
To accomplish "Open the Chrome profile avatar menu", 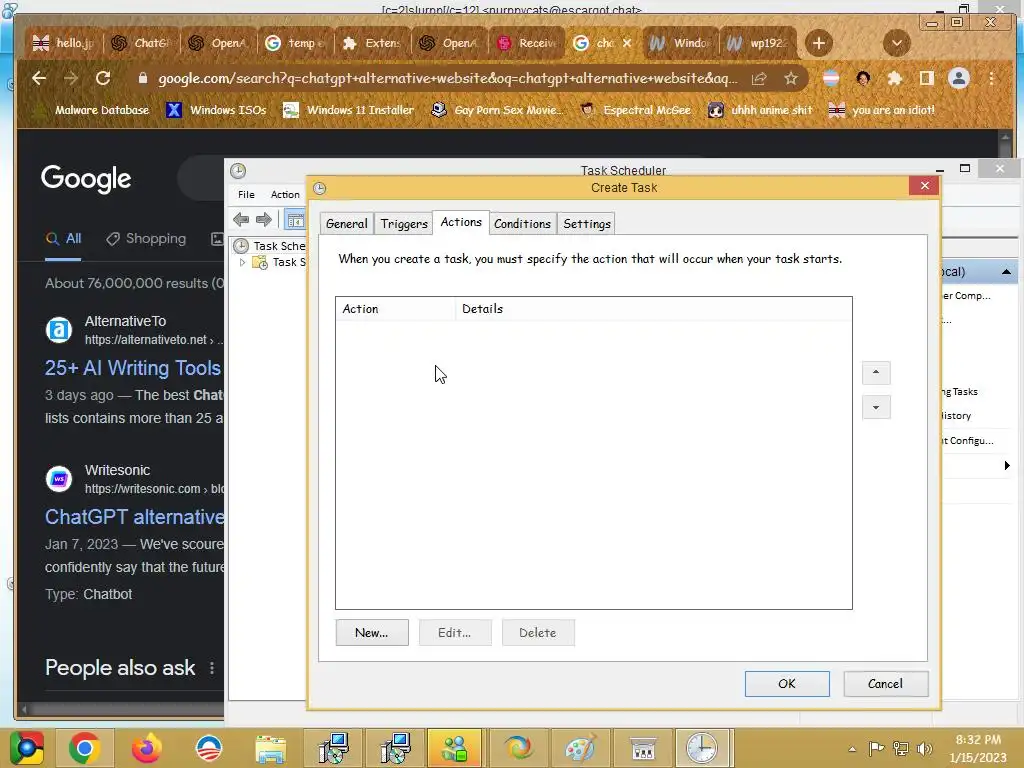I will click(x=959, y=79).
